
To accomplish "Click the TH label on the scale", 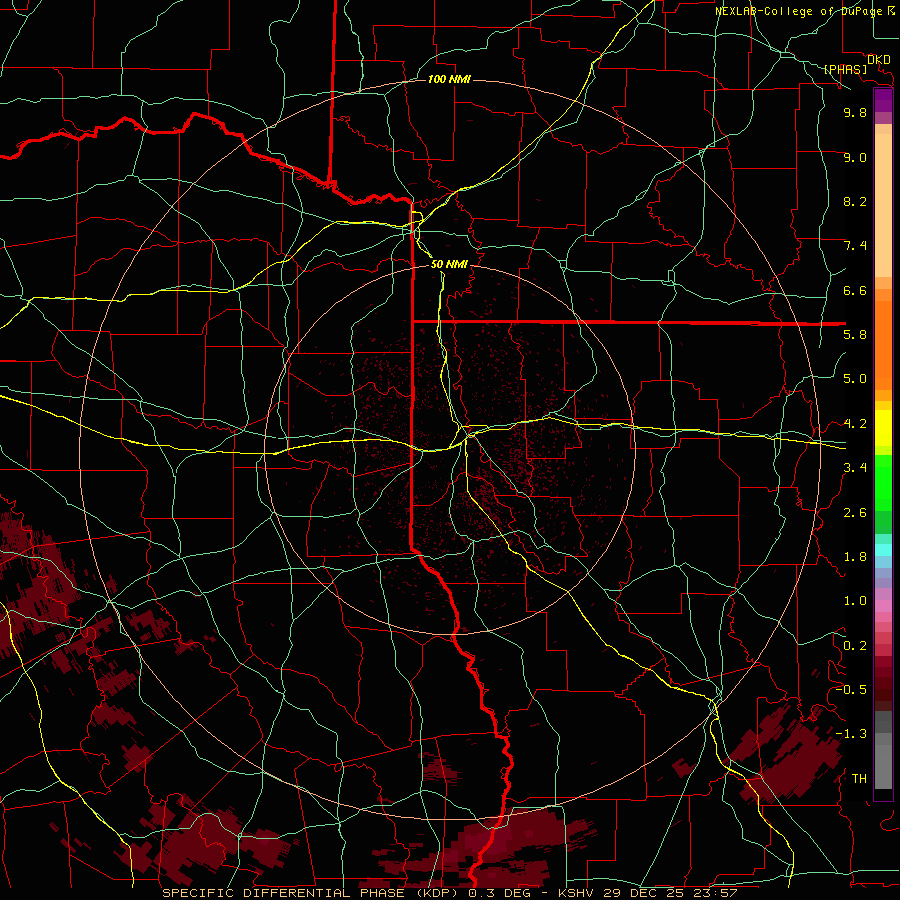I will coord(859,778).
